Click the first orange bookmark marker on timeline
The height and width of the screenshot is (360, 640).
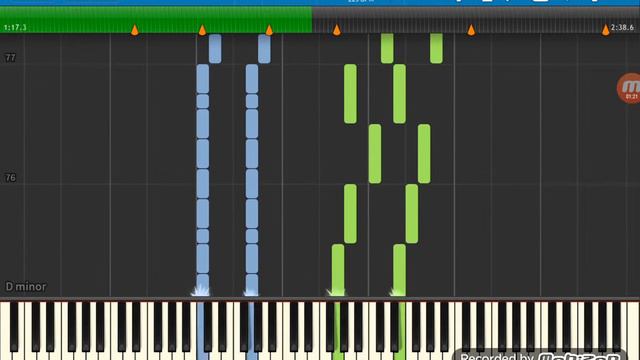click(134, 30)
